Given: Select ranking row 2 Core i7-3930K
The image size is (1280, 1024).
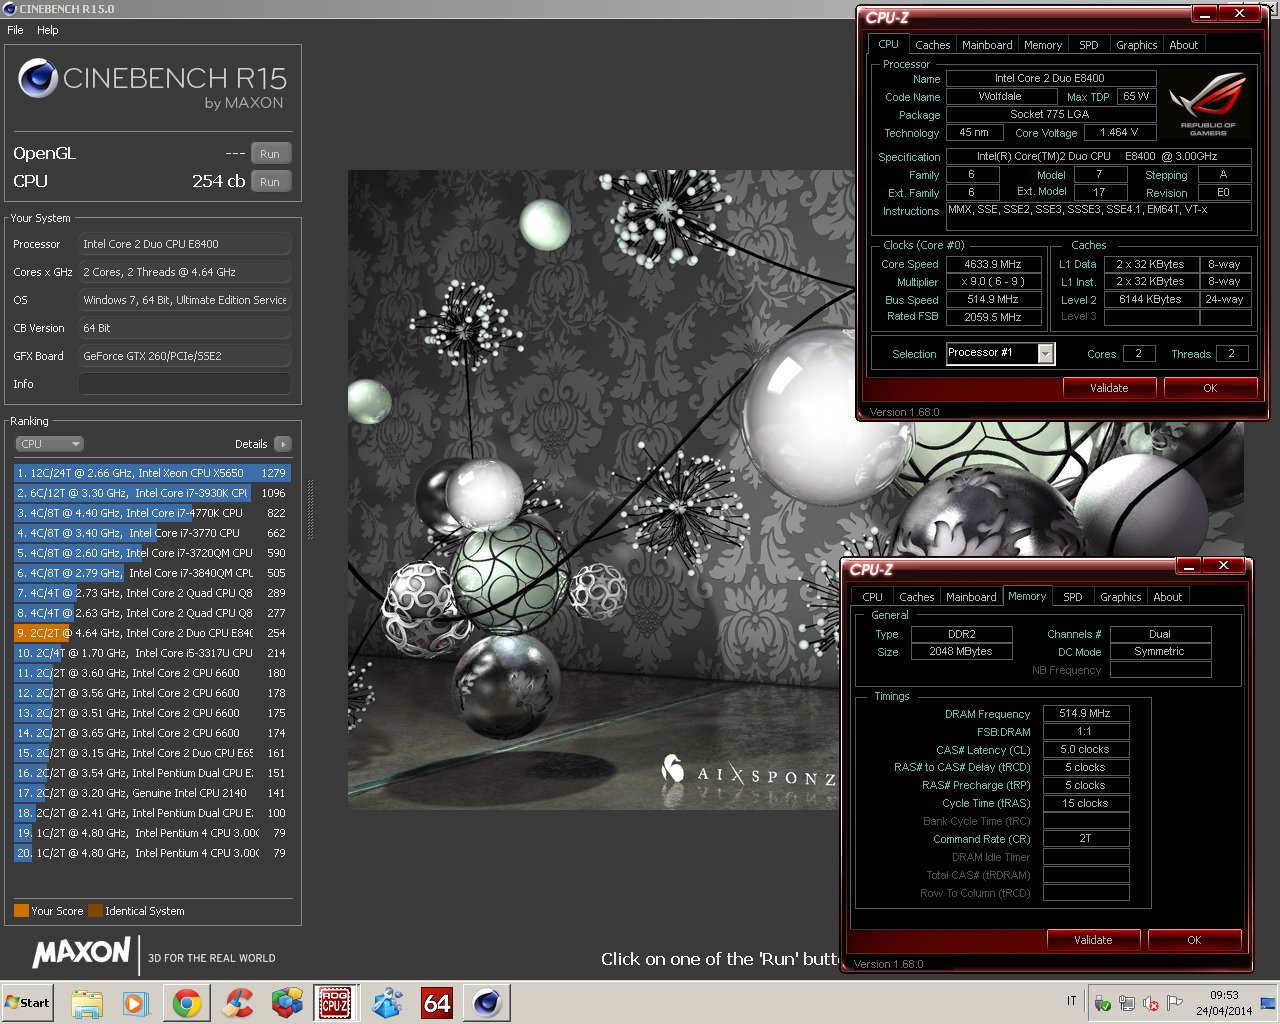Looking at the screenshot, I should click(152, 493).
